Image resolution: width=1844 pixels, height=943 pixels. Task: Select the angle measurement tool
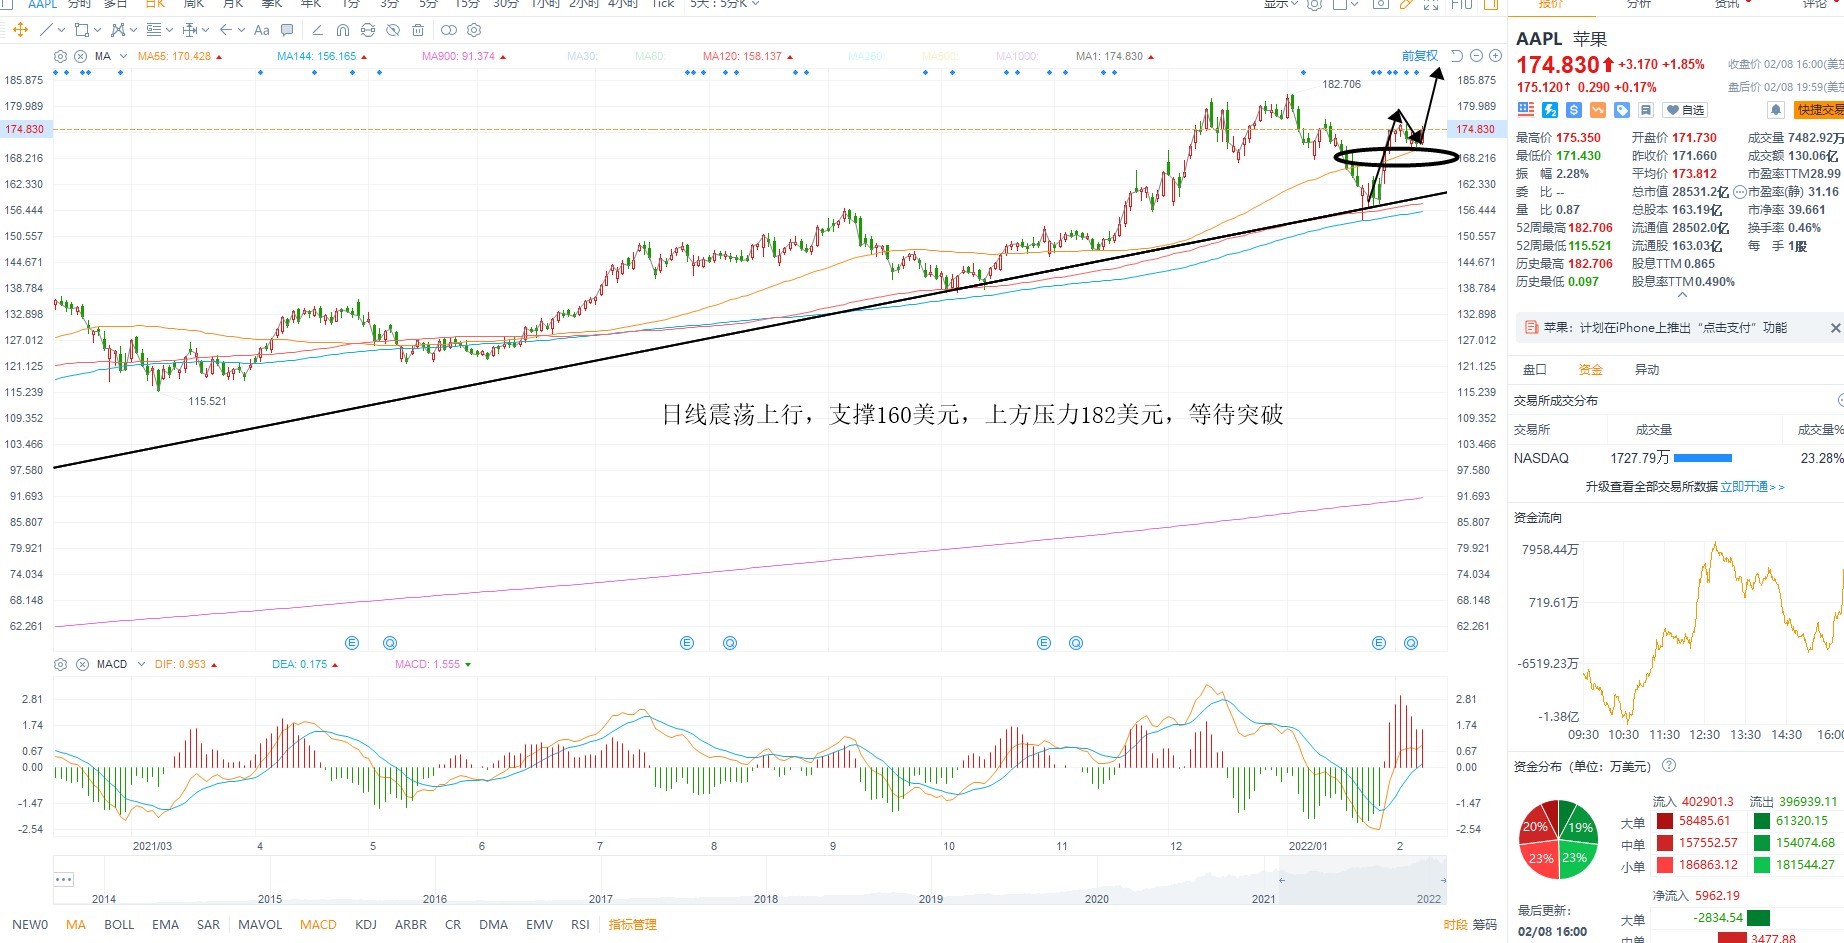(x=318, y=30)
